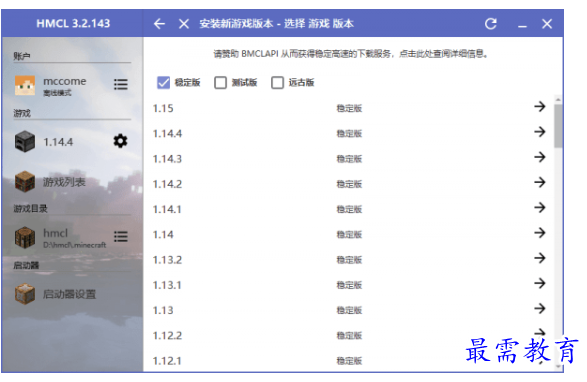Open account list menu next to mccome
Image resolution: width=587 pixels, height=382 pixels.
[x=121, y=84]
